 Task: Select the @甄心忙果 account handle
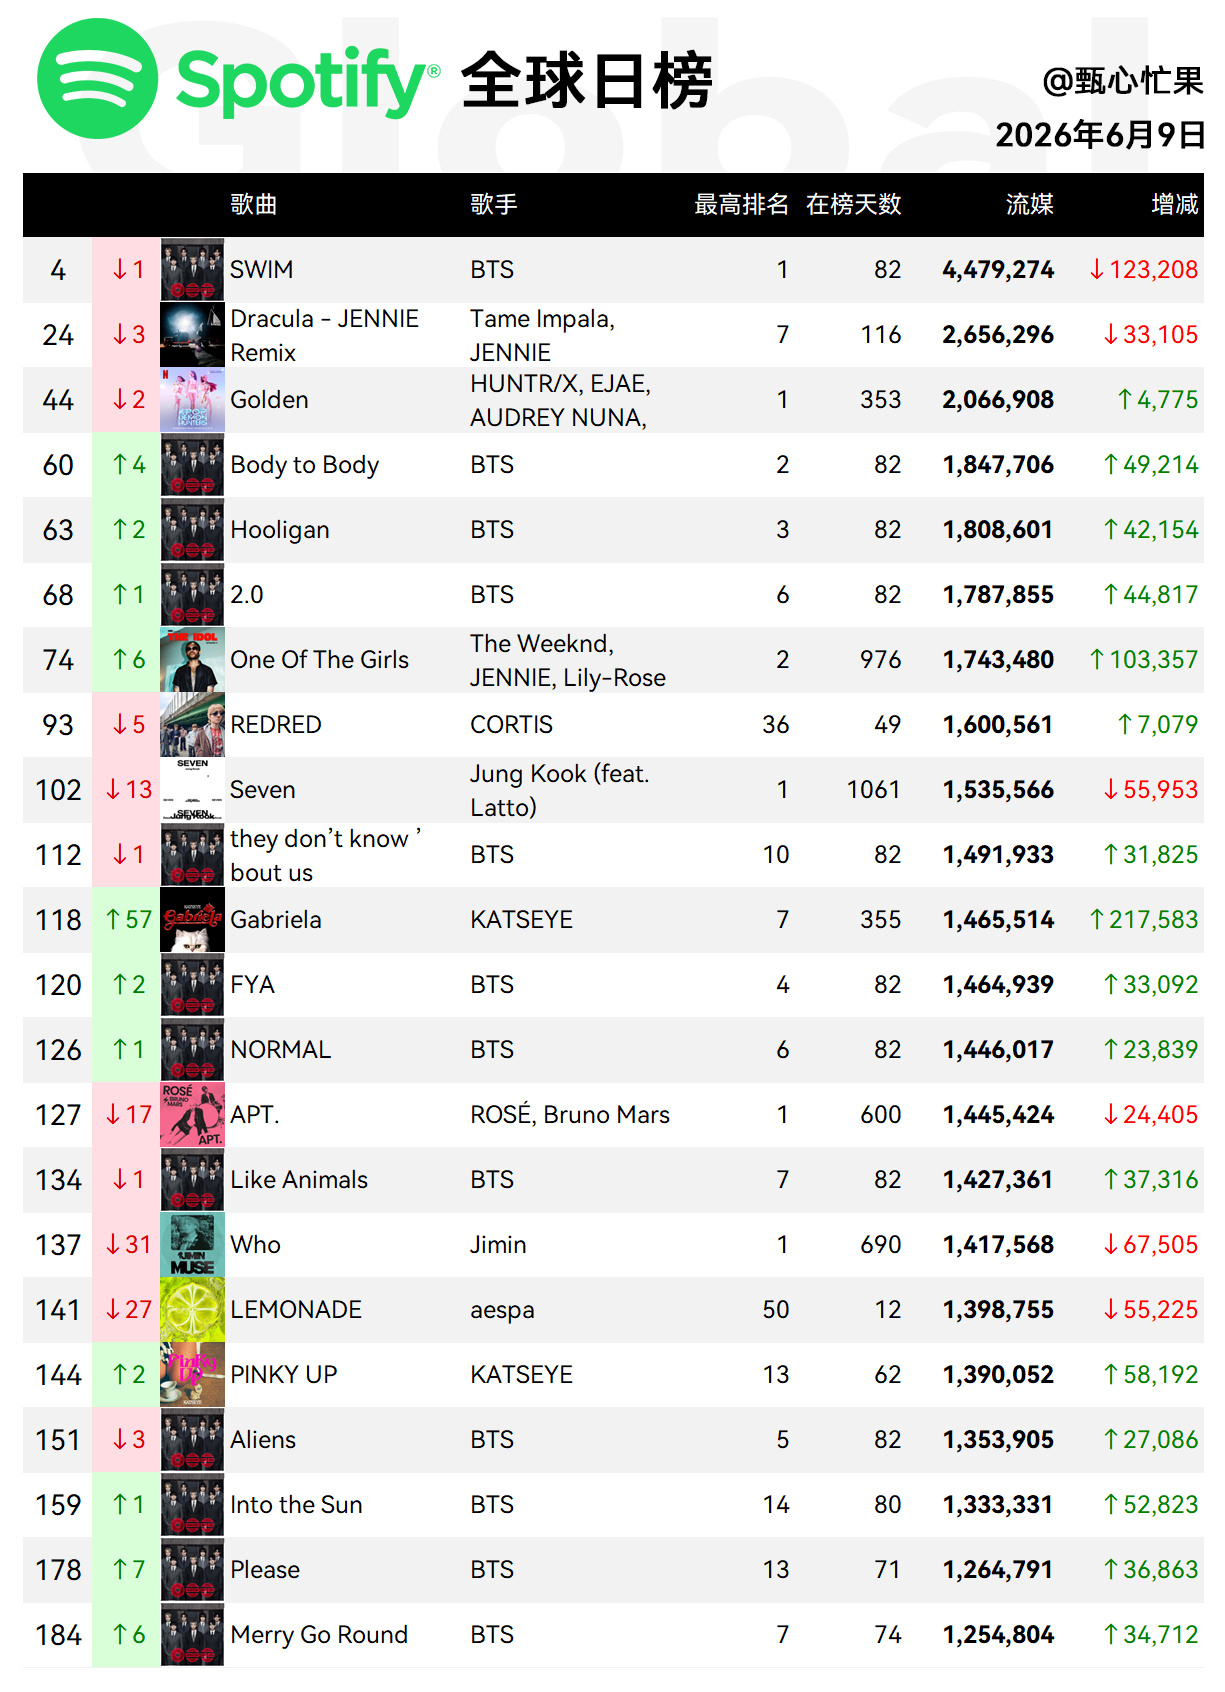[x=1122, y=81]
